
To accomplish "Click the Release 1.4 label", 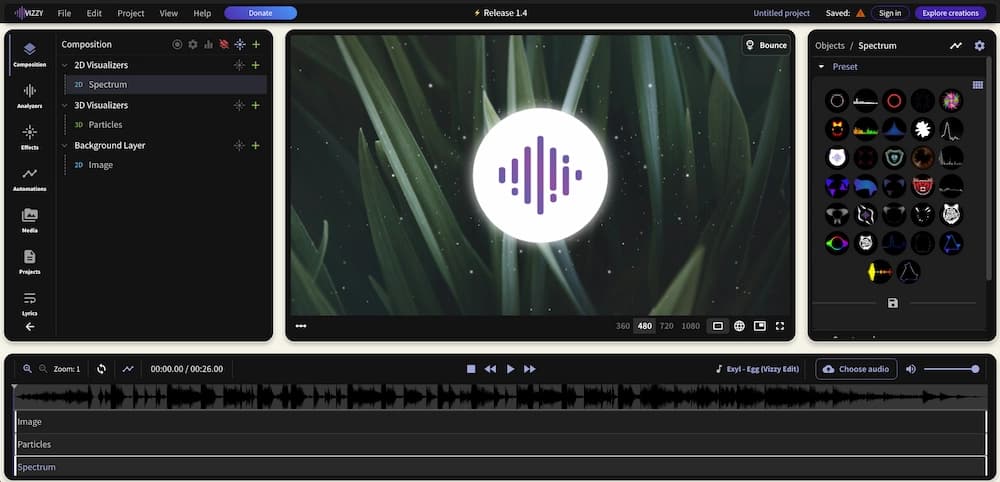I will pos(500,13).
